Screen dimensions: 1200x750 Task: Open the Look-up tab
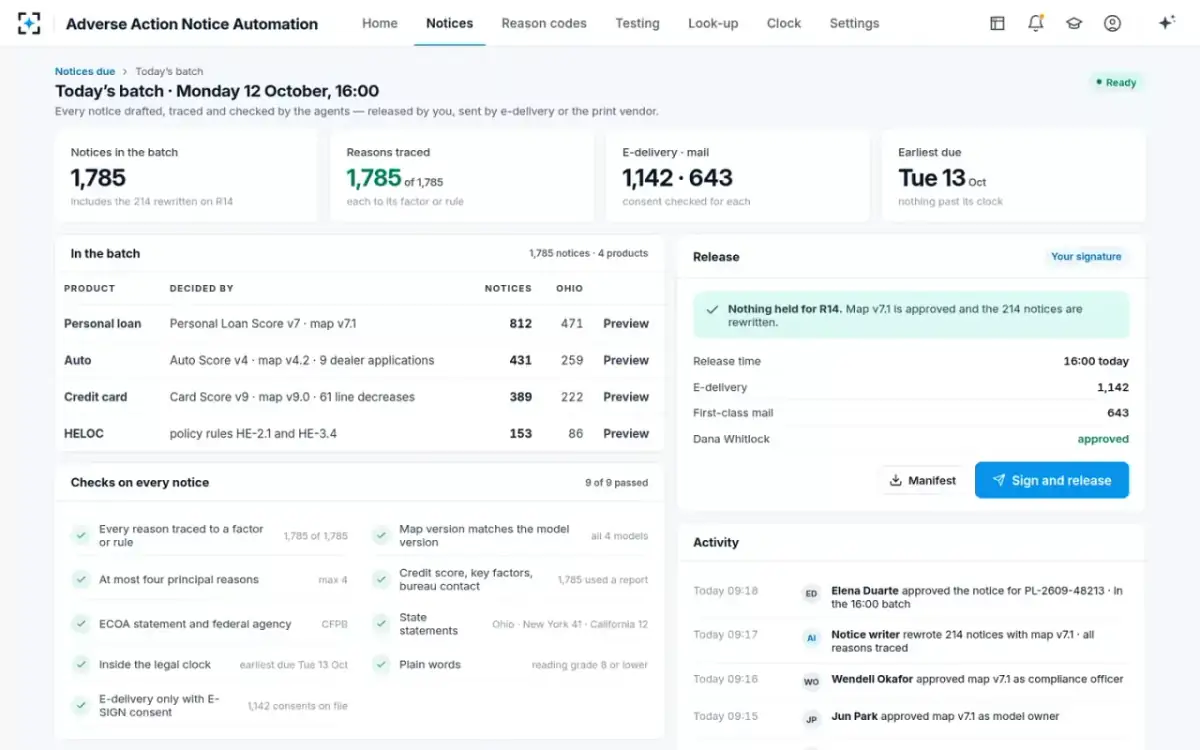[713, 23]
